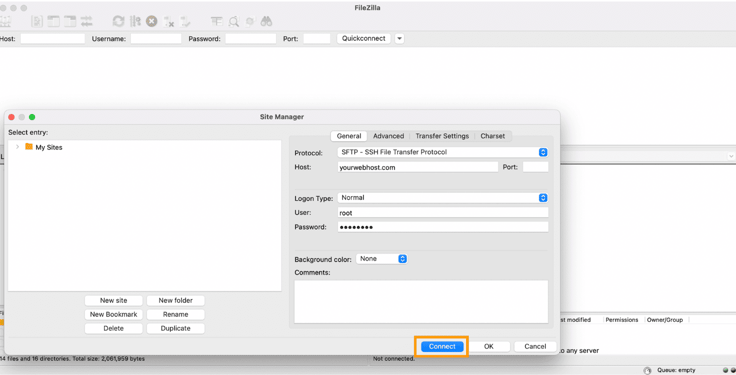The width and height of the screenshot is (736, 375).
Task: Click the New folder button
Action: pyautogui.click(x=176, y=300)
